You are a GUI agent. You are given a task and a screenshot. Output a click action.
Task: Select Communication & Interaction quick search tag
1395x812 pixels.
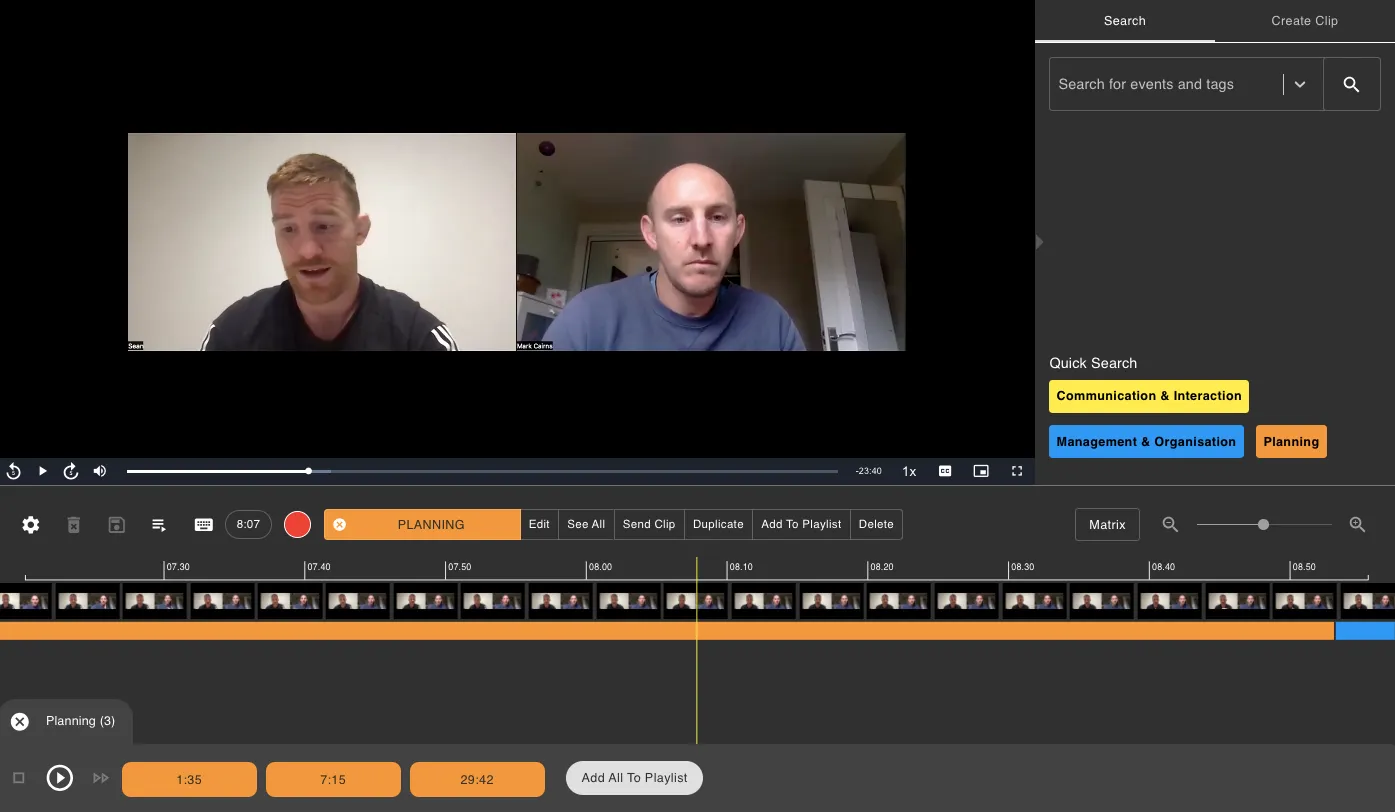coord(1148,396)
